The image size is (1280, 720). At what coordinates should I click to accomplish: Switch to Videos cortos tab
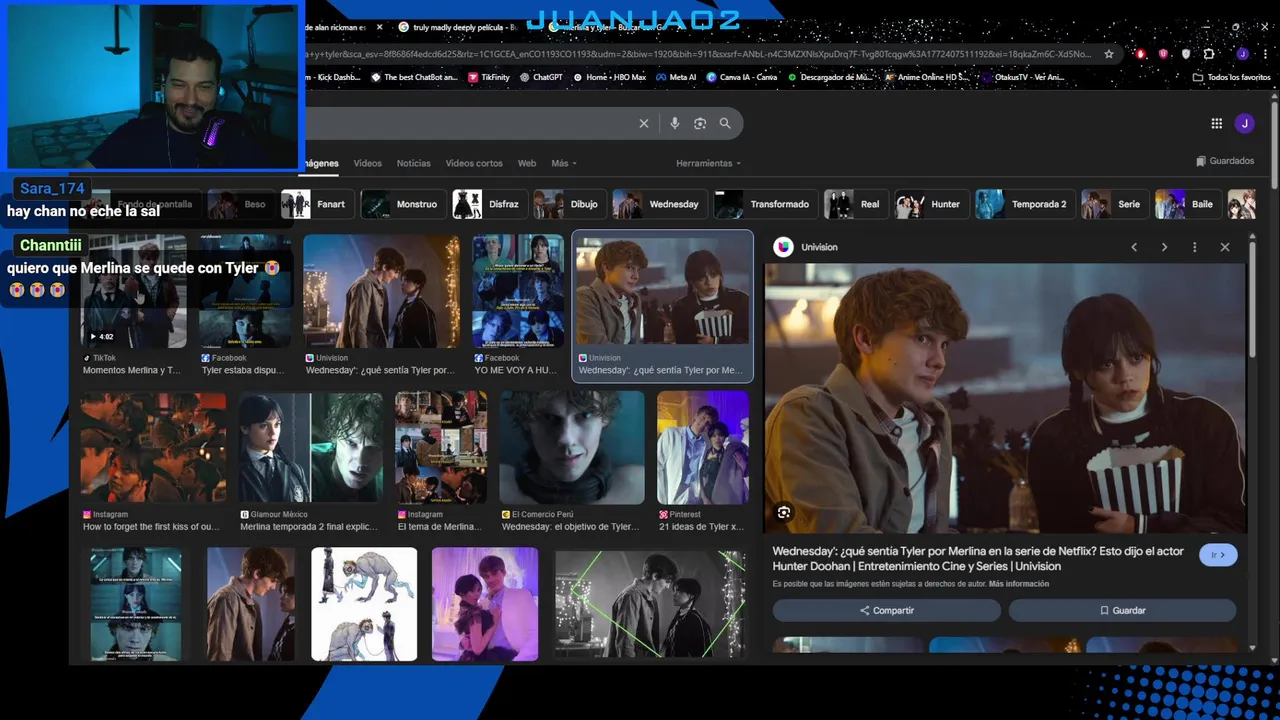[x=474, y=163]
